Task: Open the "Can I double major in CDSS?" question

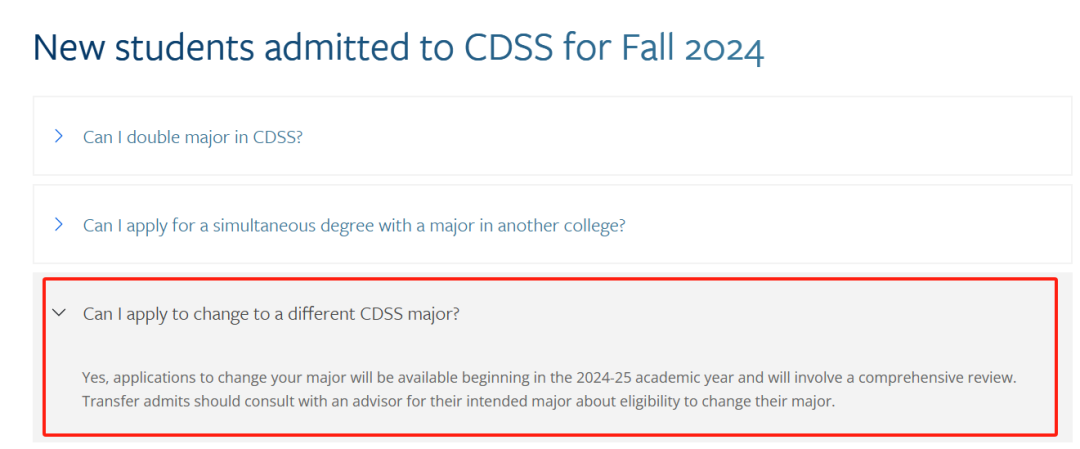Action: pos(193,137)
